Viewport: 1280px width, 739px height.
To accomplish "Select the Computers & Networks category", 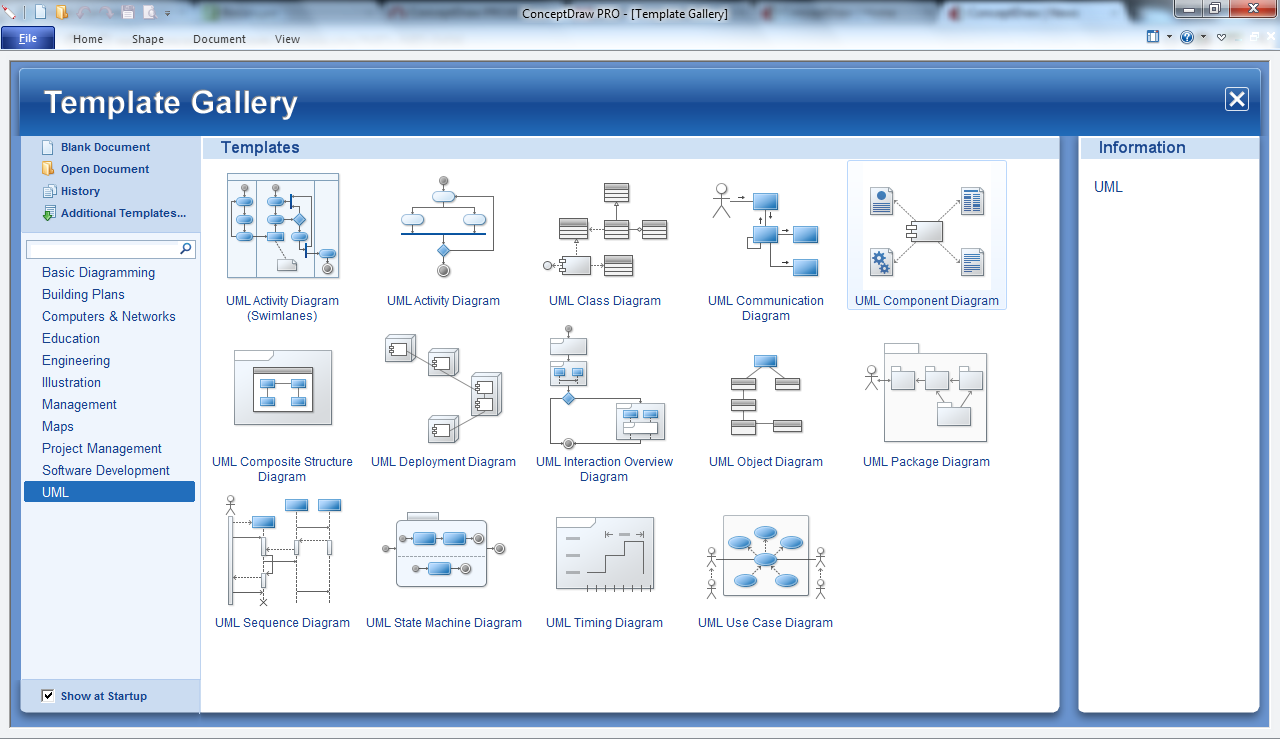I will pos(108,316).
